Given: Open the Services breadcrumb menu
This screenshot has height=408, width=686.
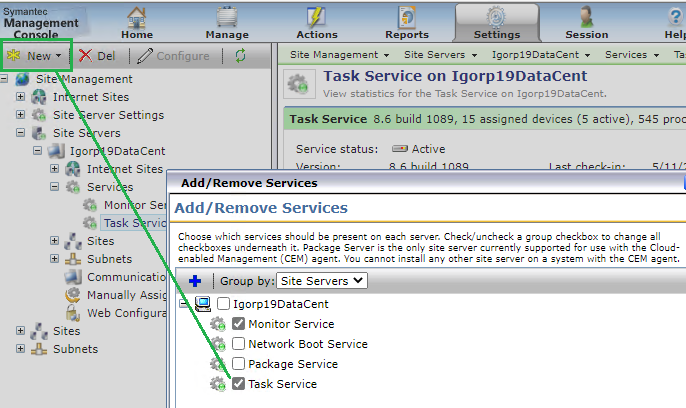Looking at the screenshot, I should click(632, 55).
